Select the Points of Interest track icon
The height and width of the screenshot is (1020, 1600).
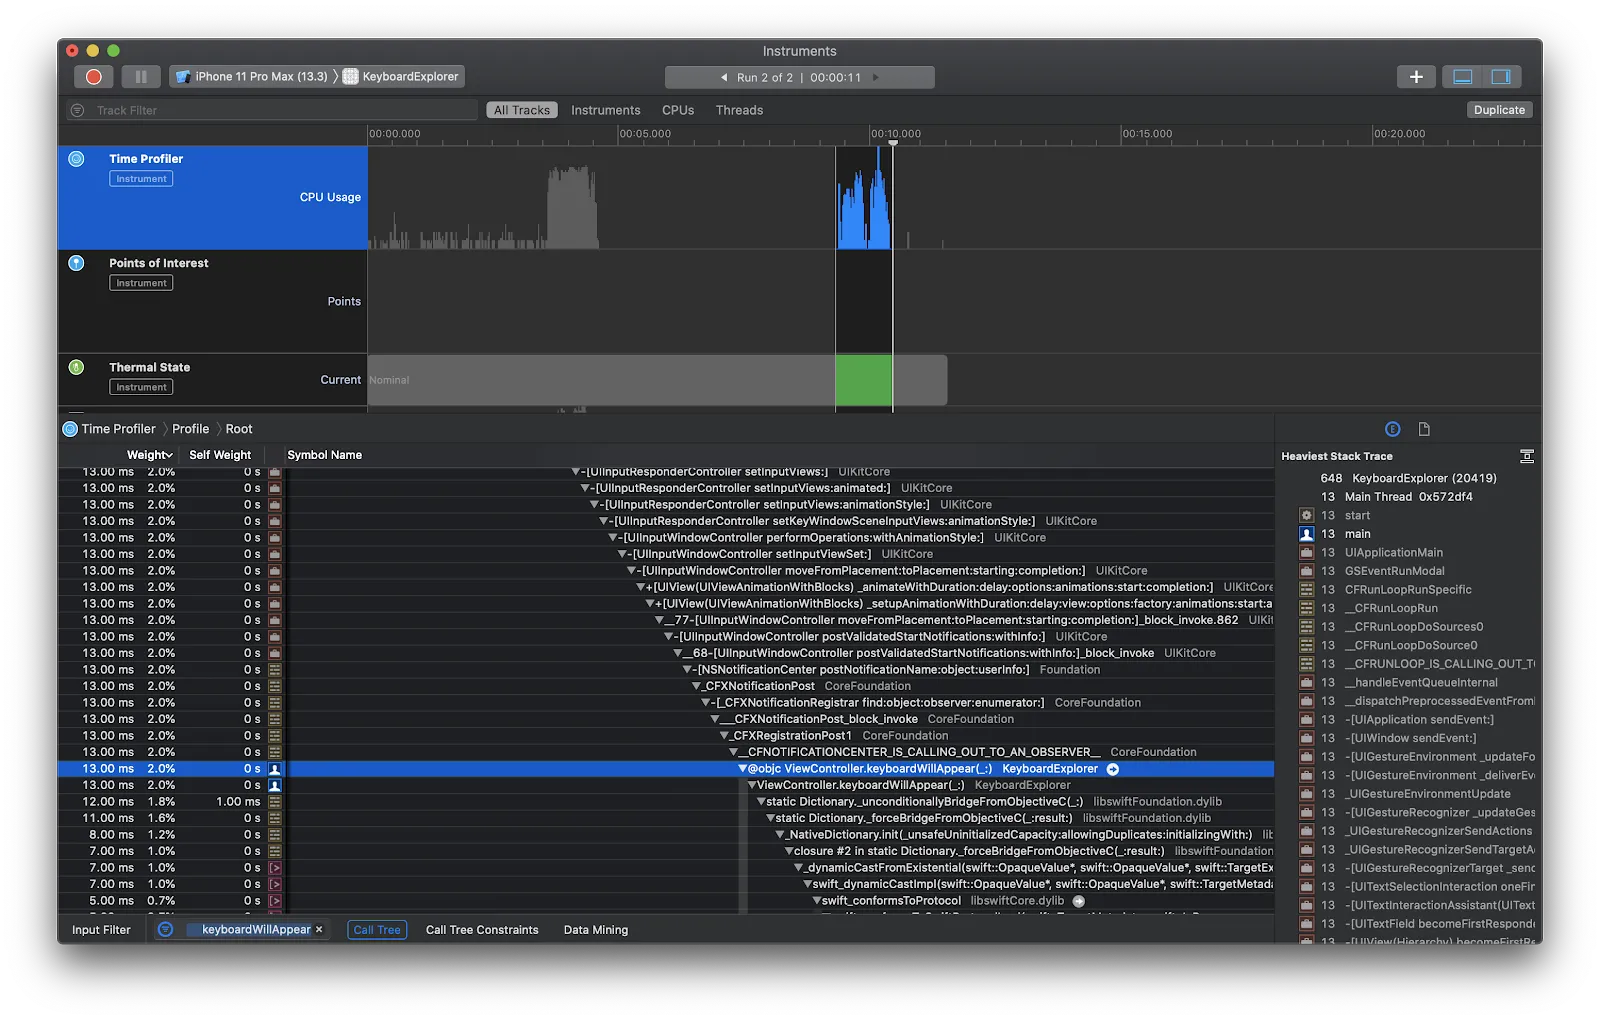(x=76, y=263)
